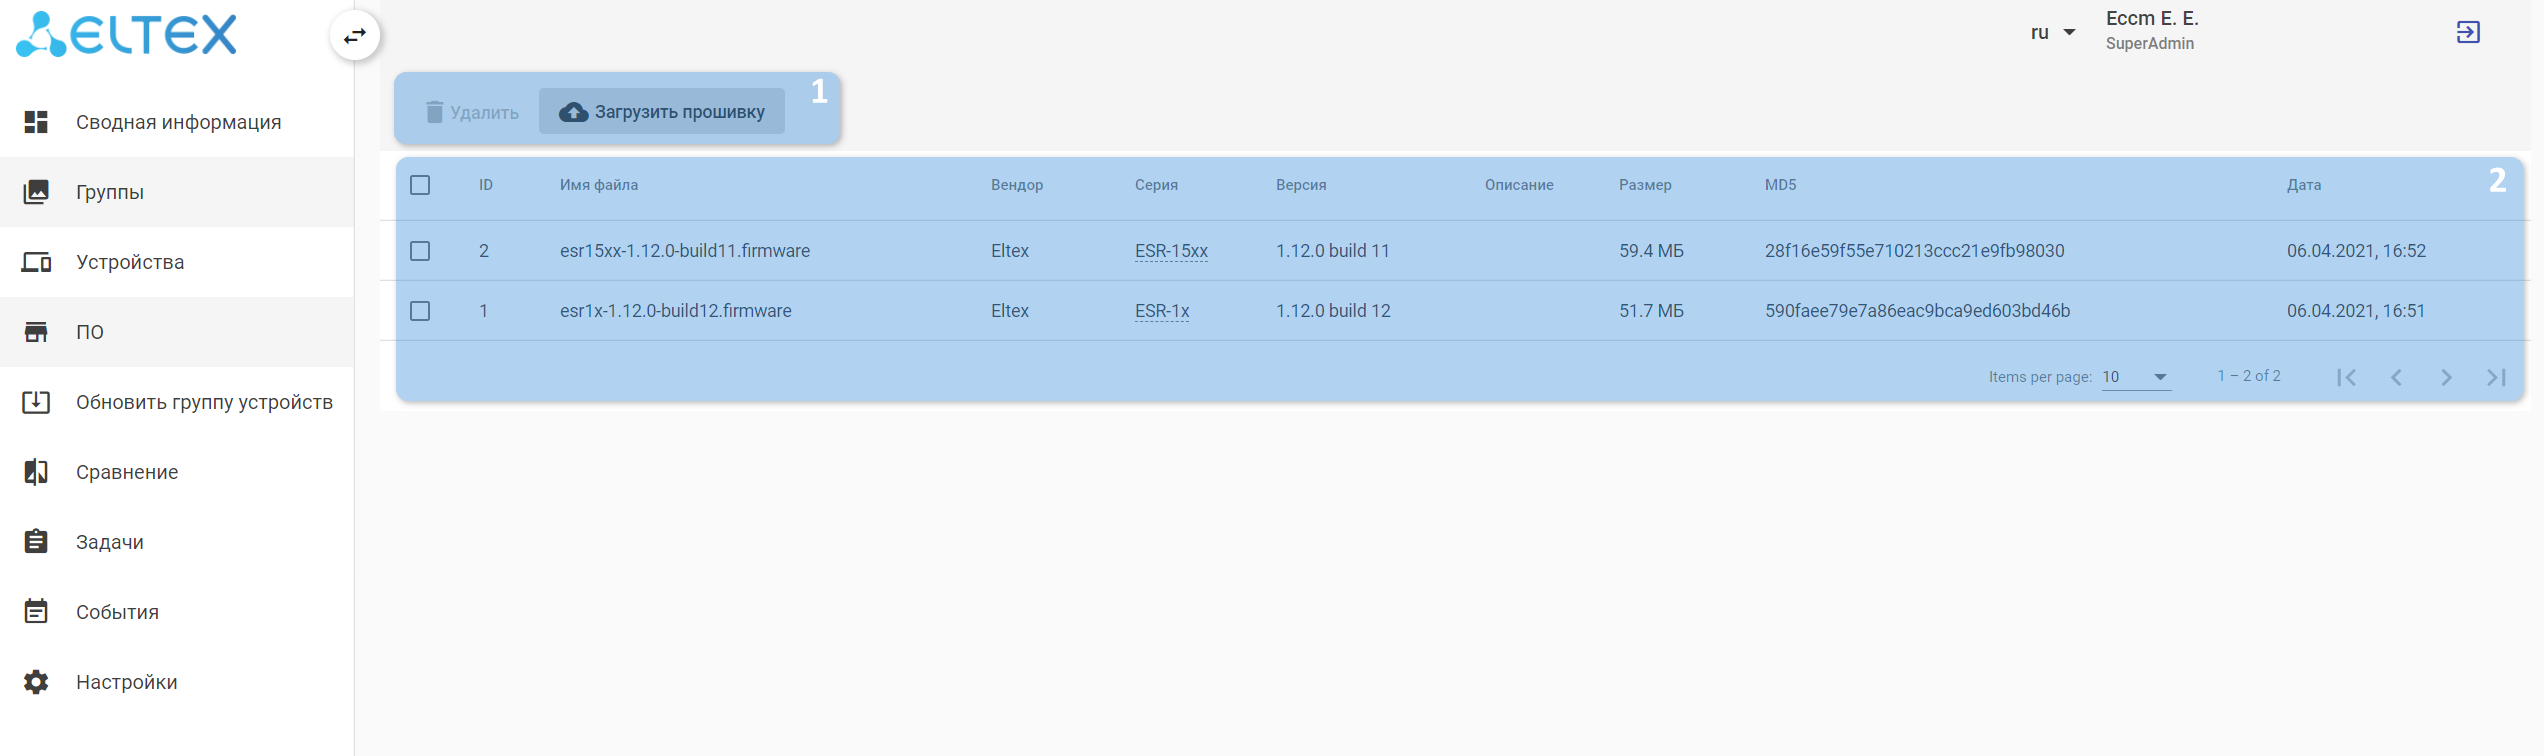Viewport: 2544px width, 756px height.
Task: Open the Items per page dropdown
Action: point(2136,377)
